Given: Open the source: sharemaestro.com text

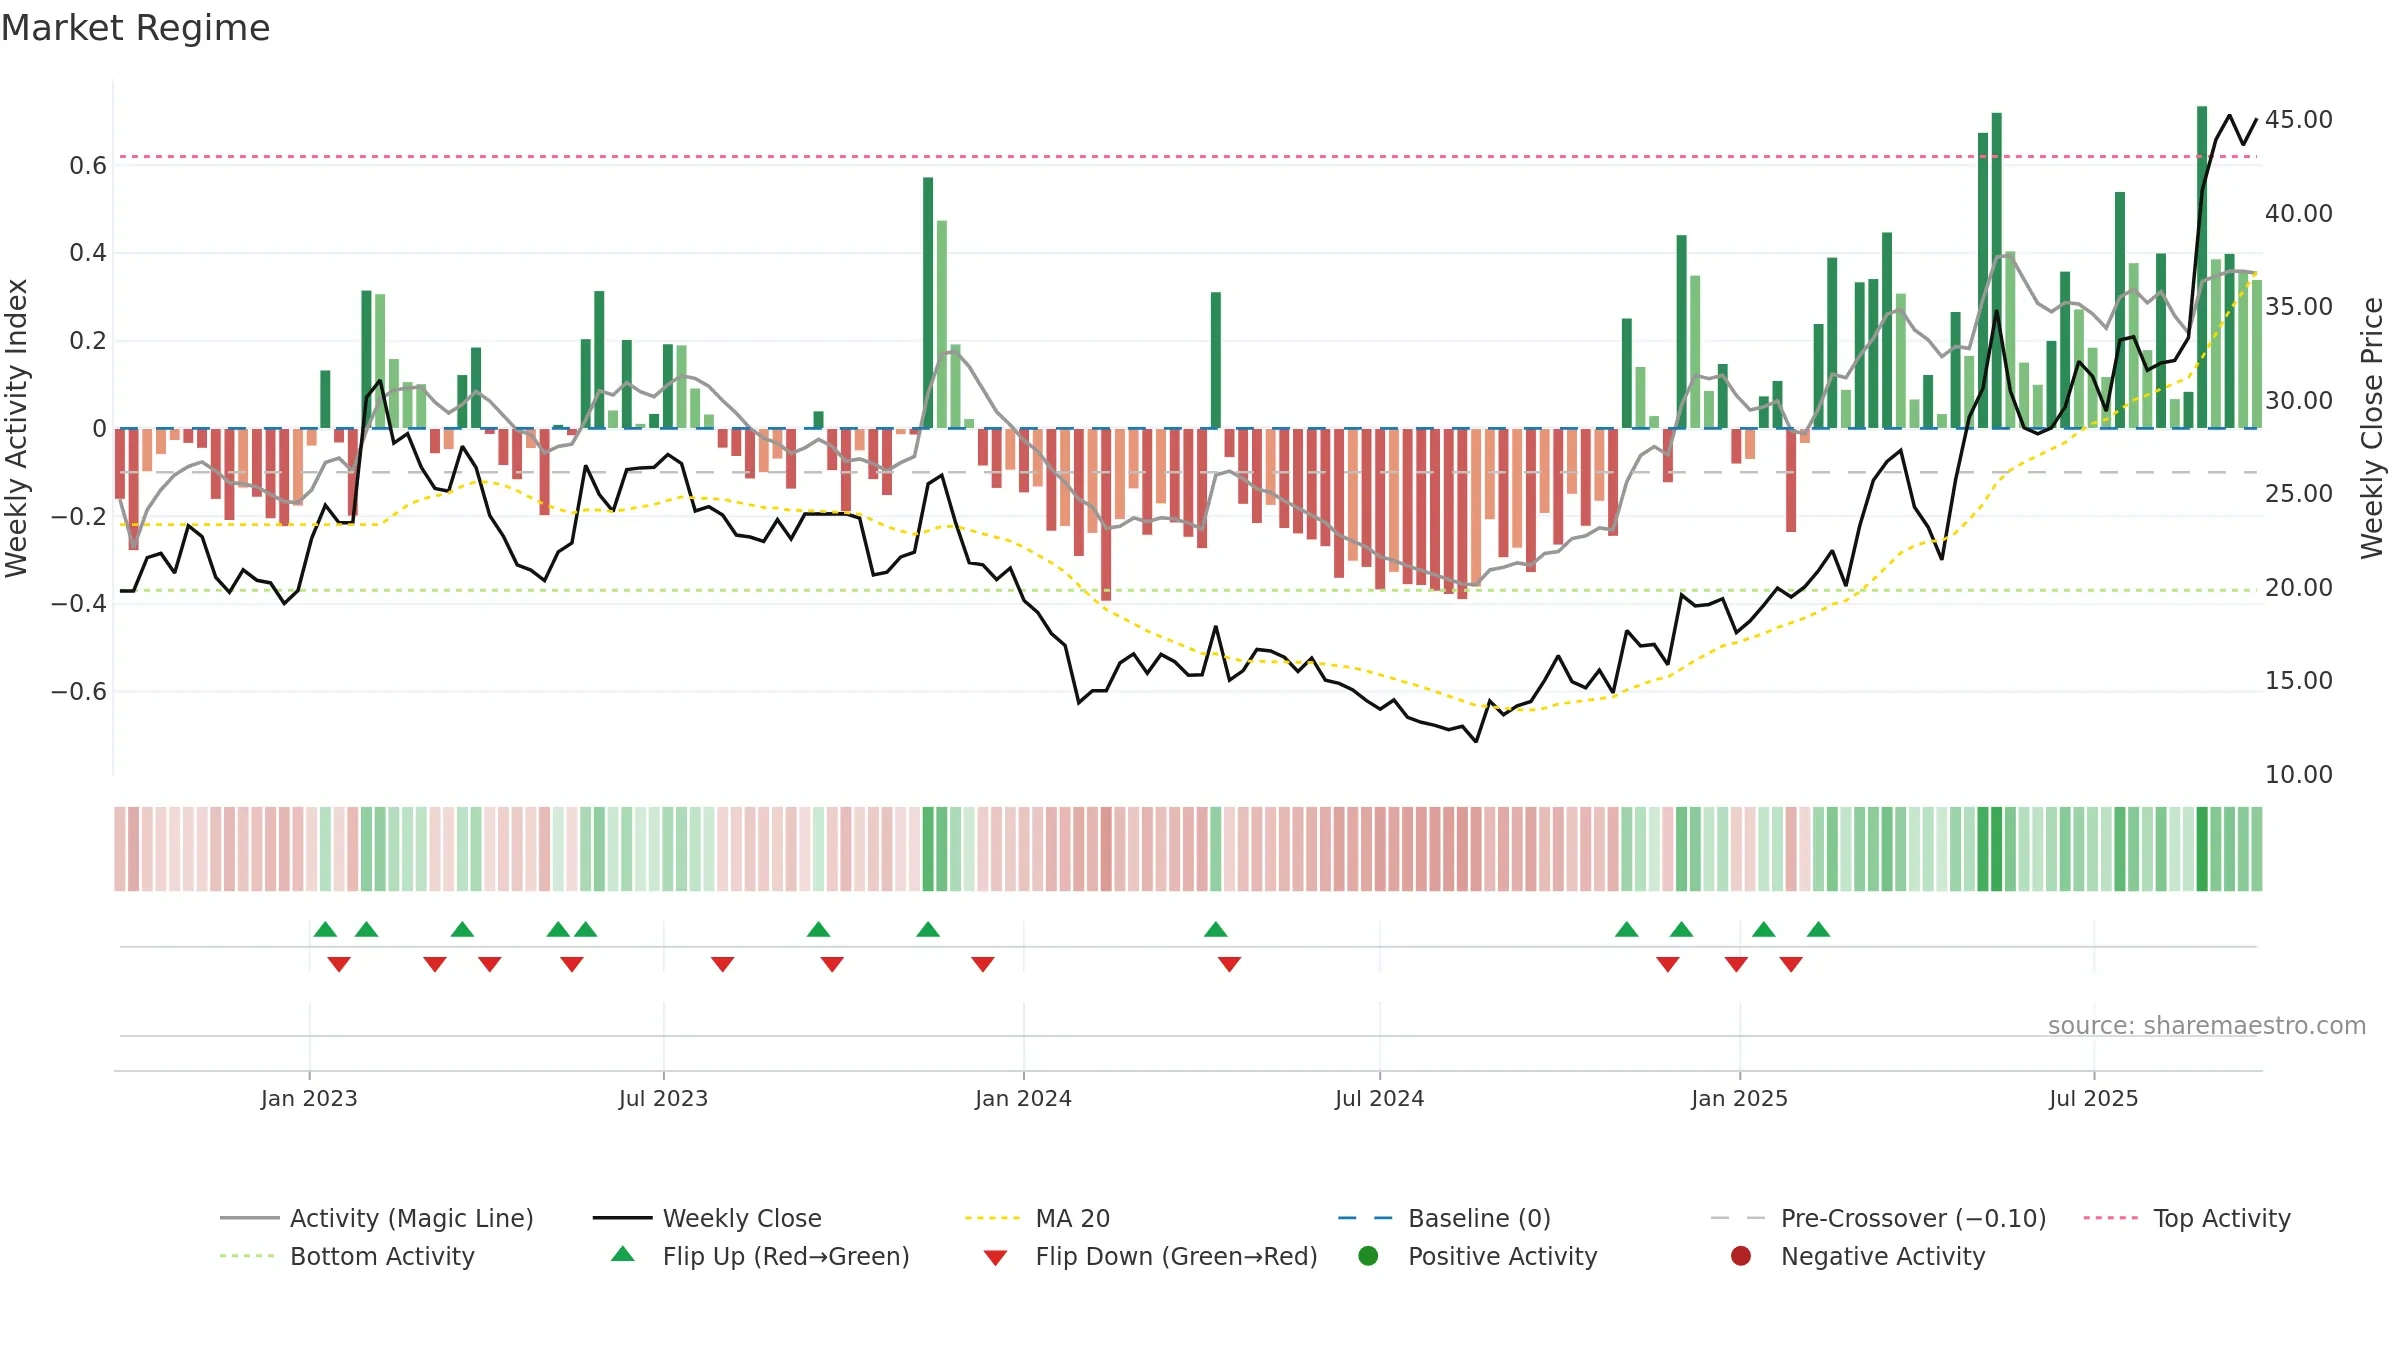Looking at the screenshot, I should pyautogui.click(x=2207, y=1025).
